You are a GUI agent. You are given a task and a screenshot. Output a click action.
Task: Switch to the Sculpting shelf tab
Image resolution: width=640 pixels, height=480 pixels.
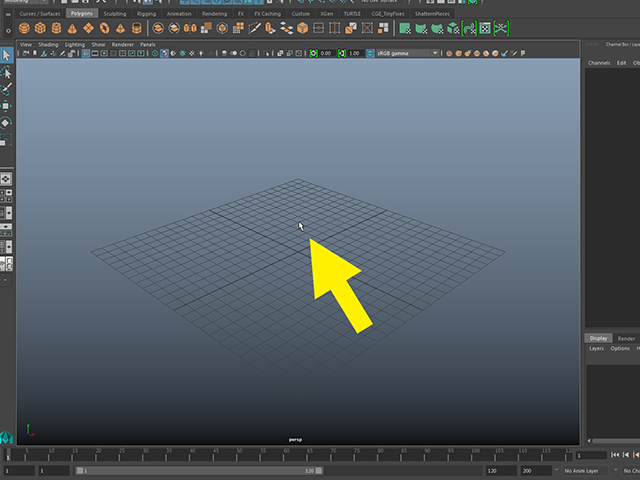(x=115, y=13)
